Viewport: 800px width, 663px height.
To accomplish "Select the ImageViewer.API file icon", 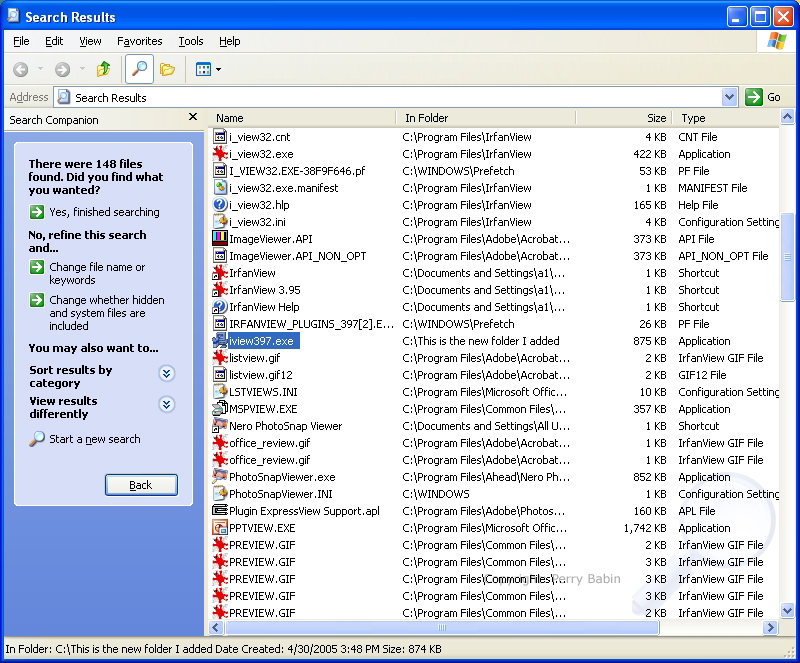I will (x=220, y=238).
